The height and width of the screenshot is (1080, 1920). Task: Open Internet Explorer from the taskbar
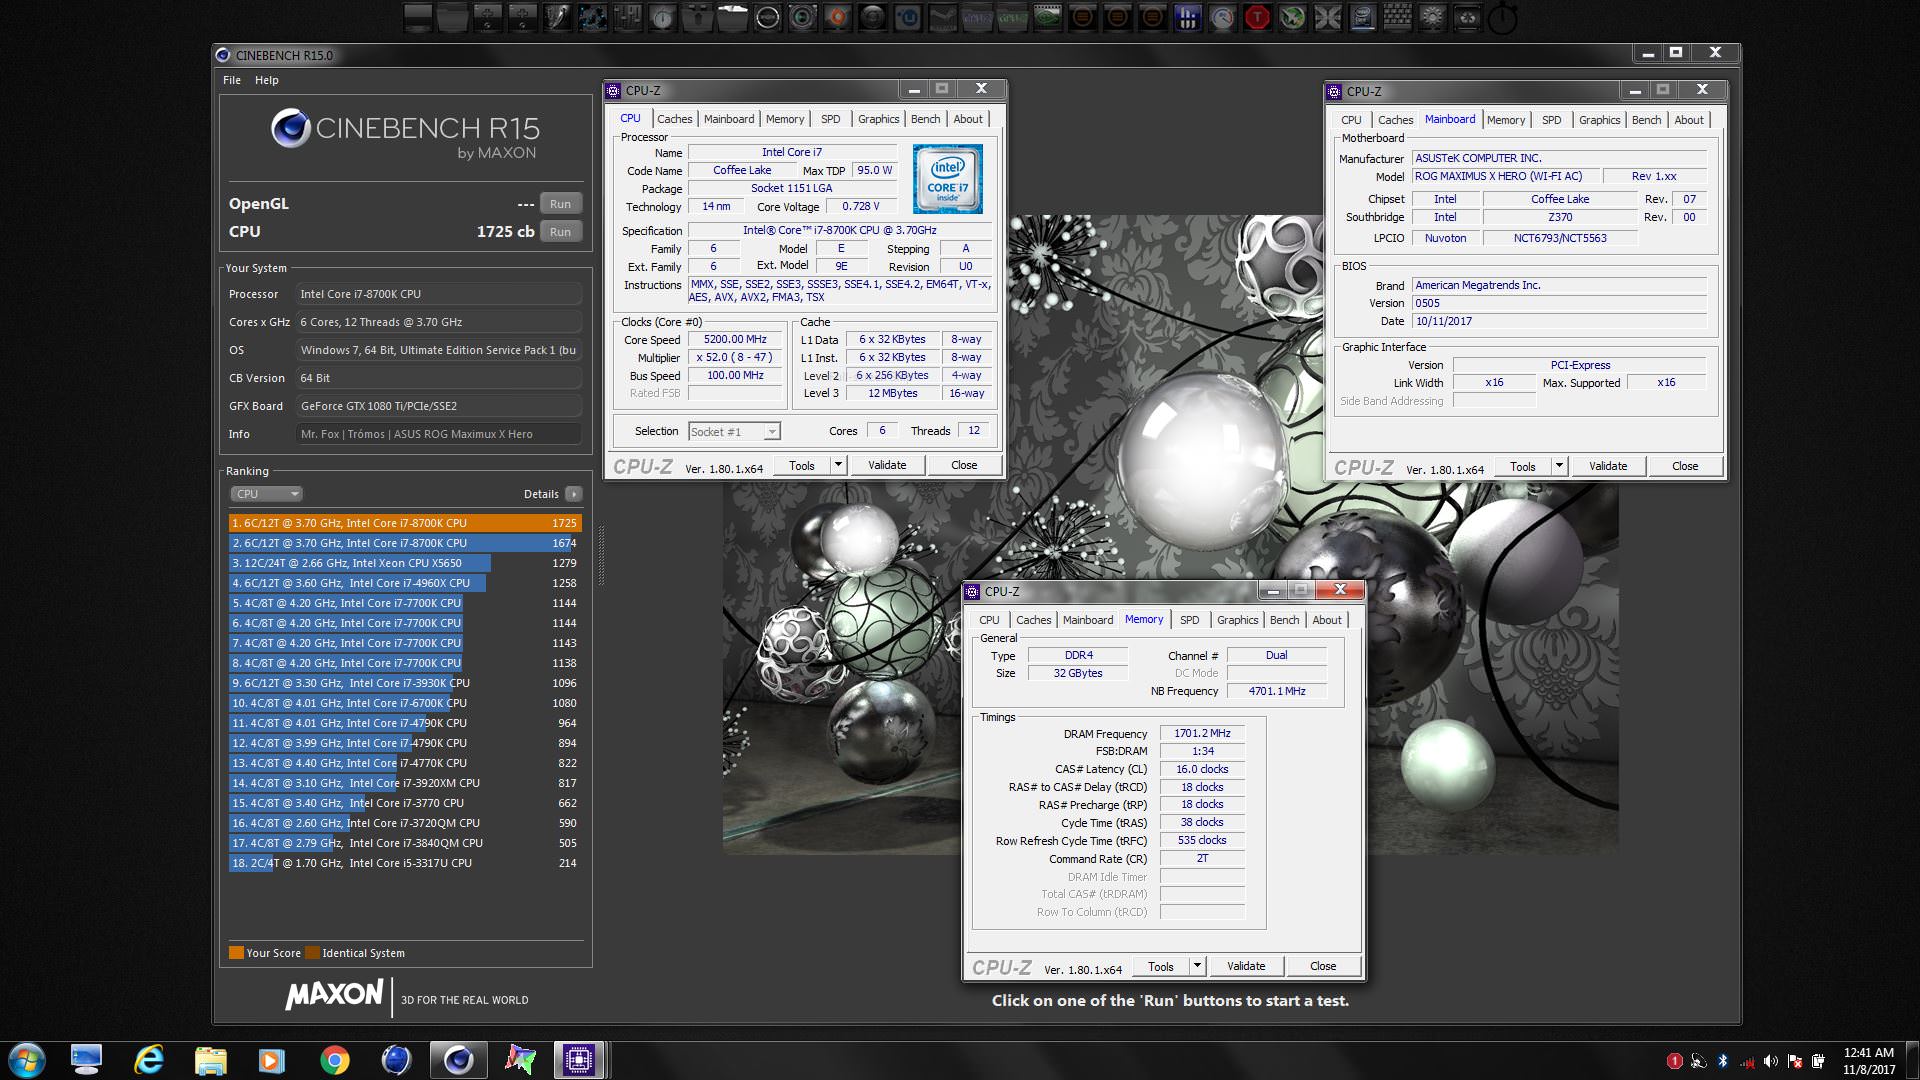[149, 1060]
